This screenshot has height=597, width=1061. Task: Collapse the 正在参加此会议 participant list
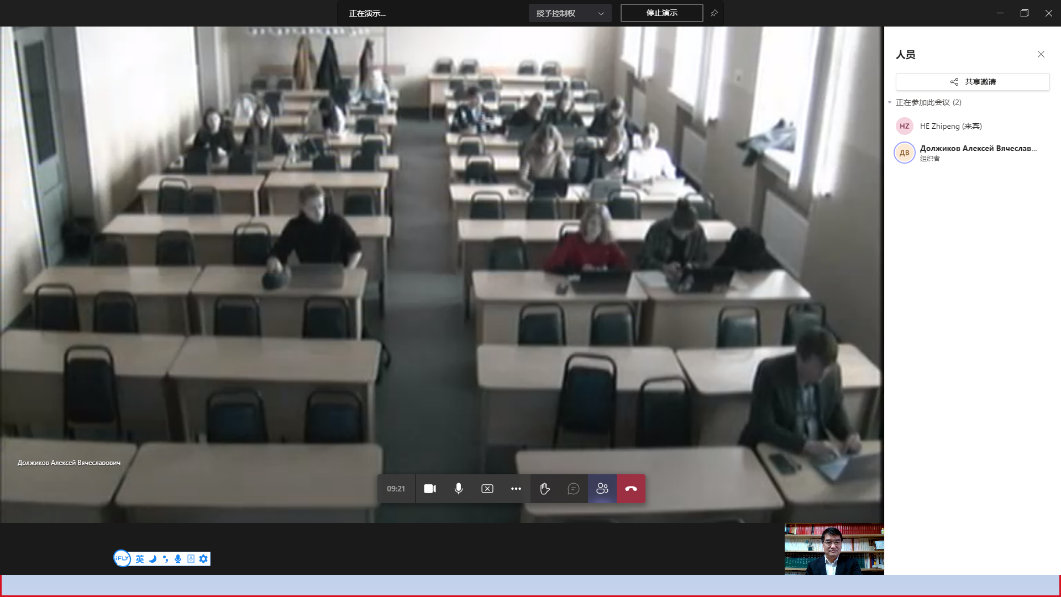[890, 102]
